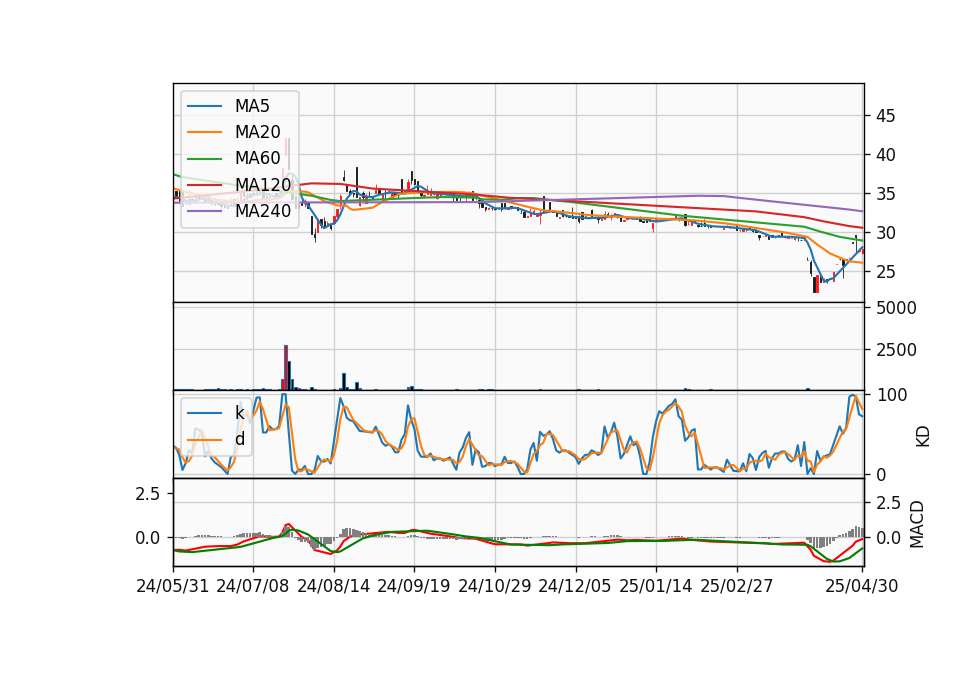
Task: Click the MA120 legend label
Action: [263, 185]
